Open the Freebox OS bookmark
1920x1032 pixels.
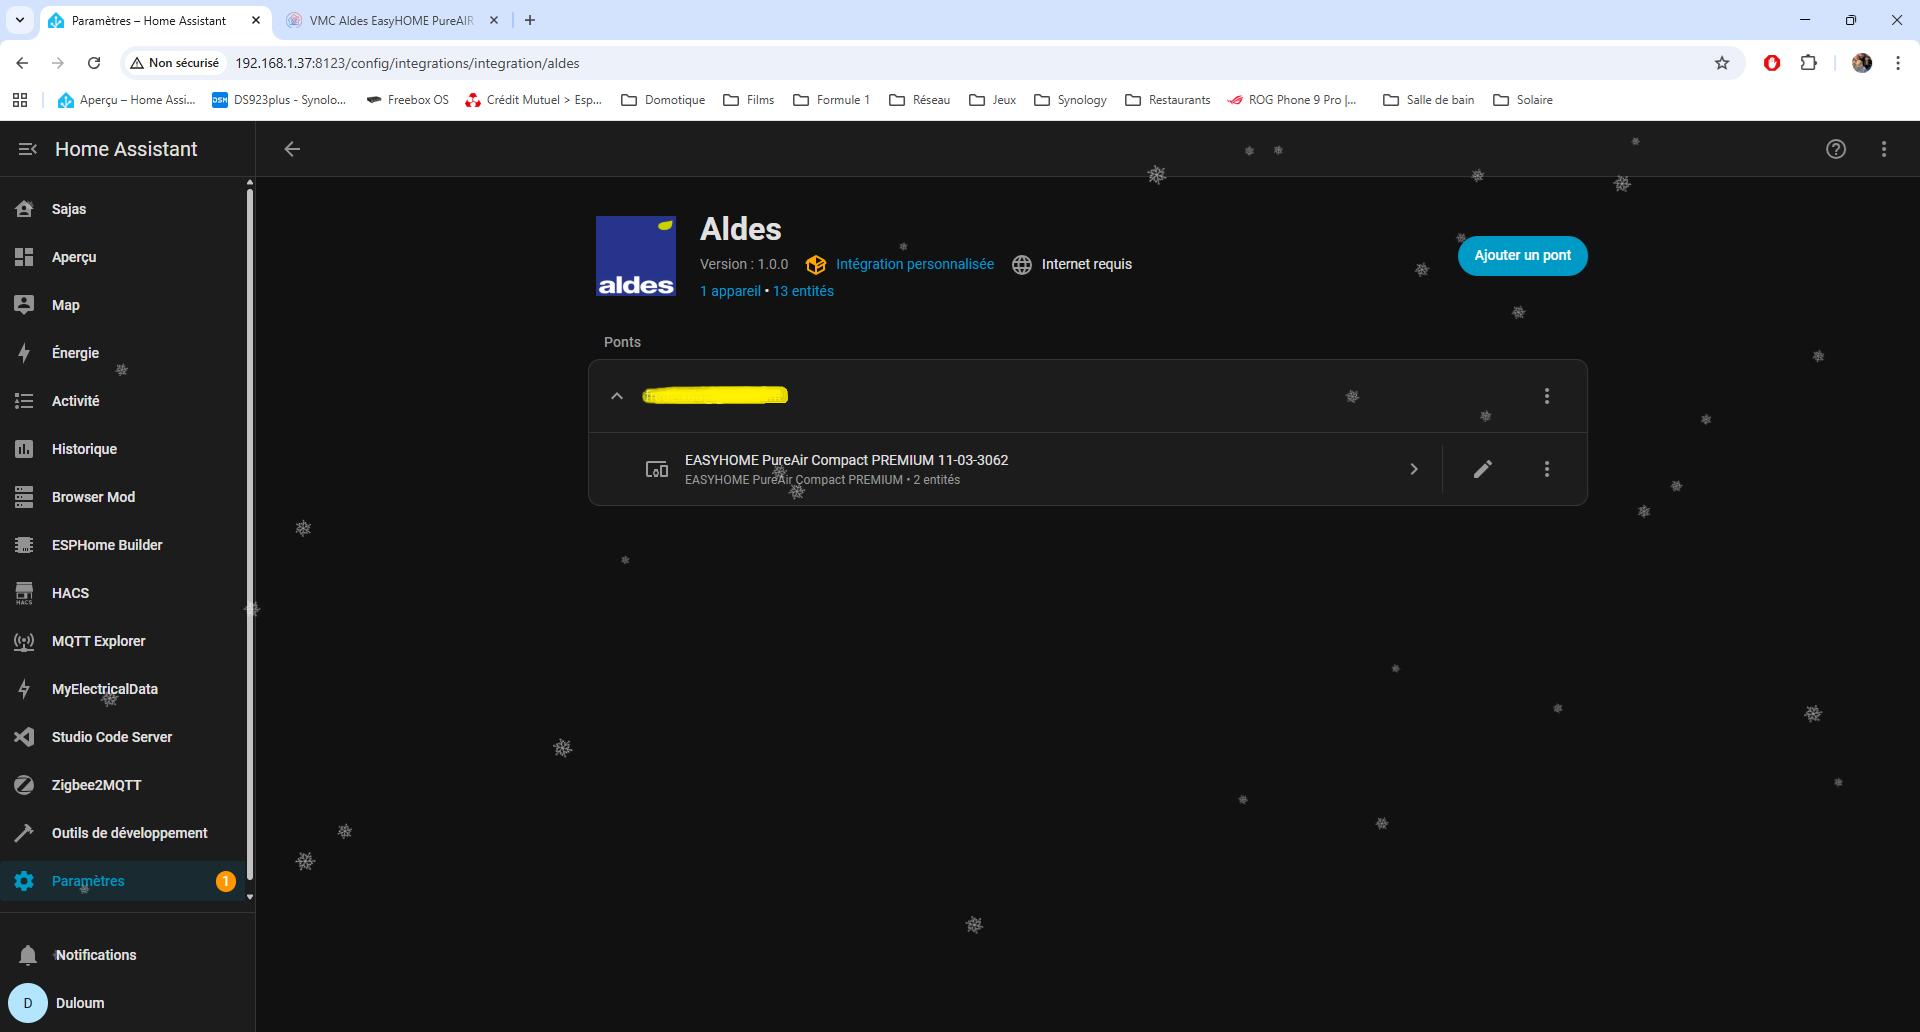(407, 100)
